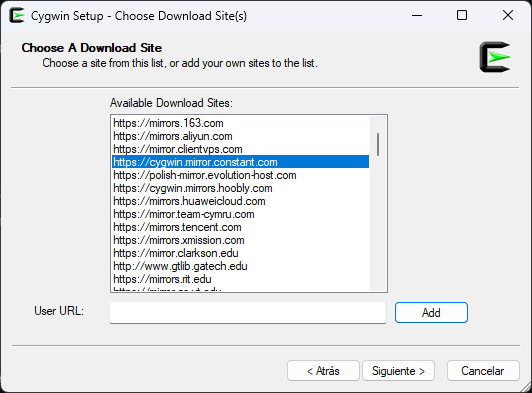Select cygwin.mirrors.hoobly.com mirror
This screenshot has height=393, width=532.
240,188
